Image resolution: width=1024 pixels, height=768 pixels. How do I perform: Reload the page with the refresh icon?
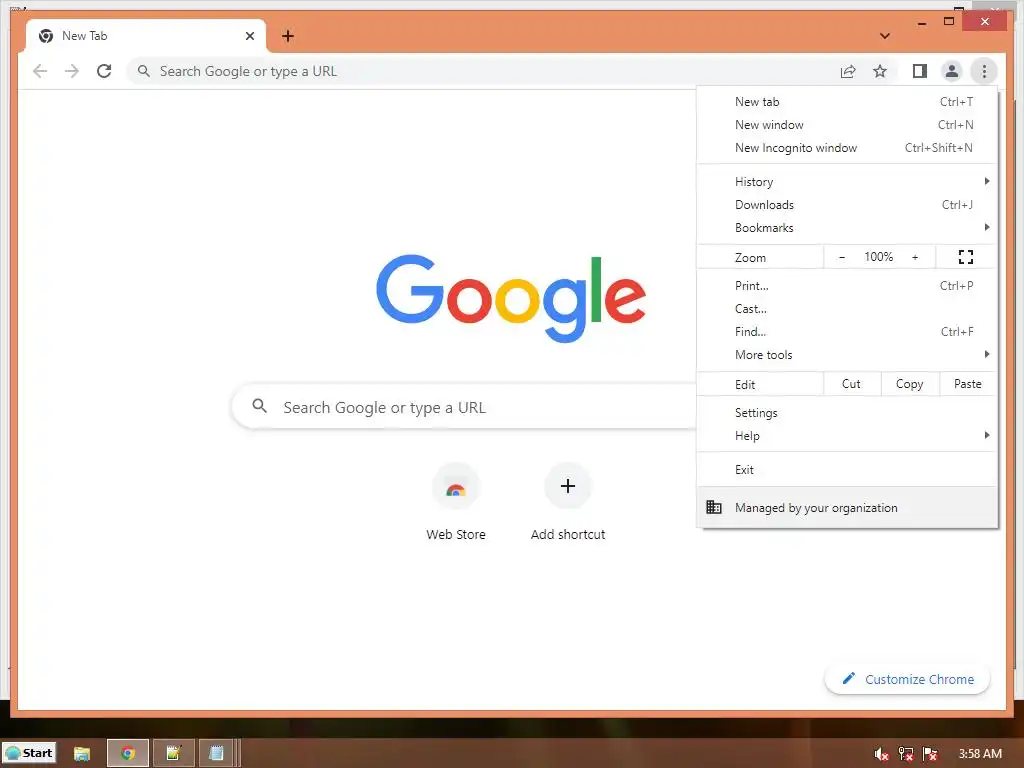(x=104, y=71)
